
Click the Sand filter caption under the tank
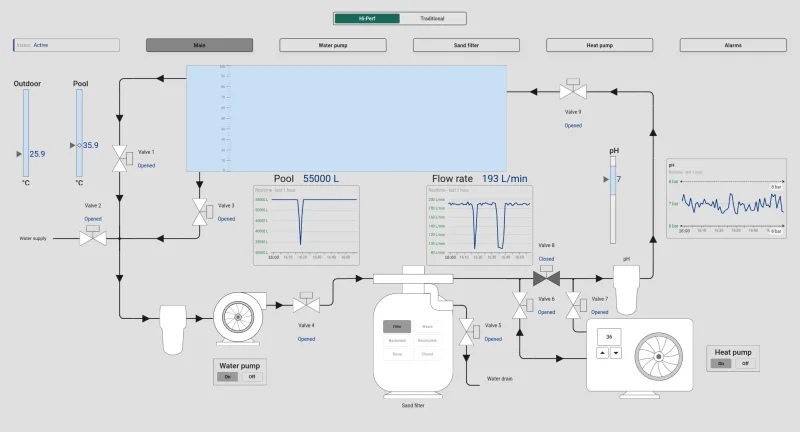click(x=413, y=405)
